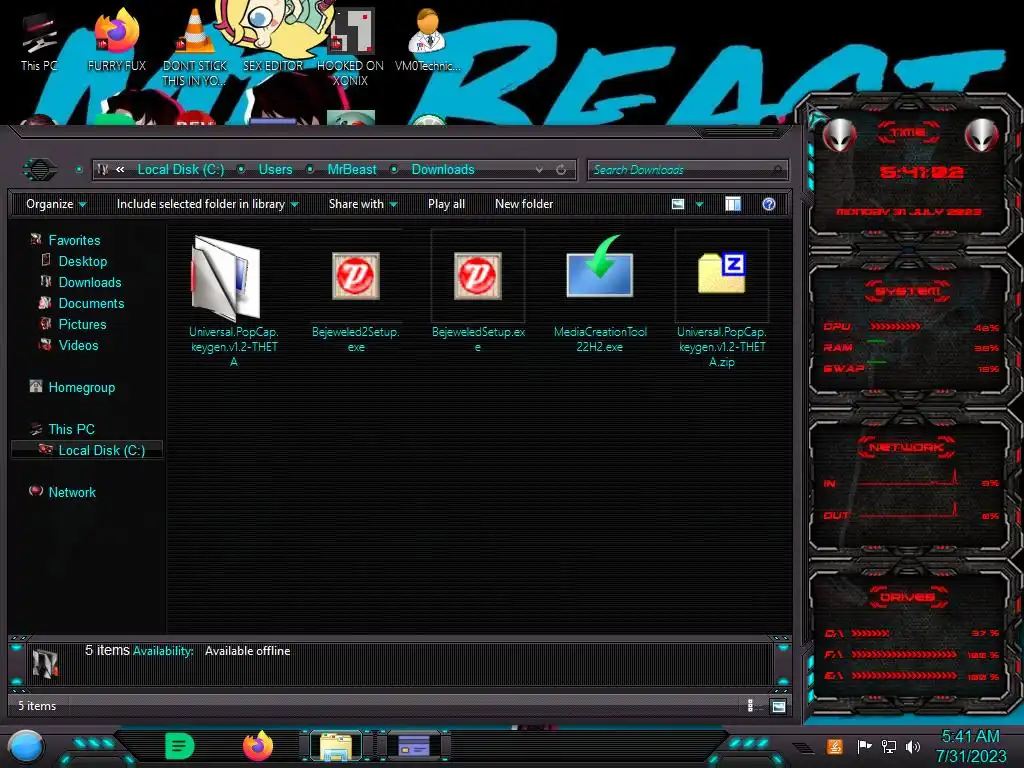Open Videos in navigation pane
This screenshot has width=1024, height=768.
point(78,345)
